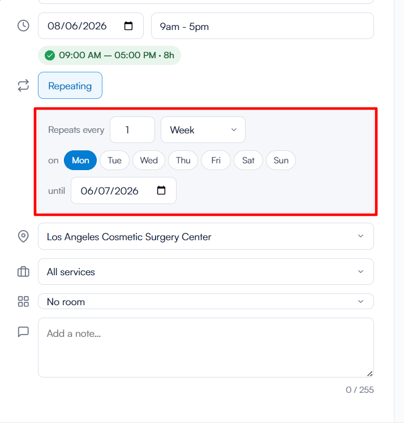The image size is (404, 425).
Task: Click the clock icon beside date field
Action: (x=23, y=26)
